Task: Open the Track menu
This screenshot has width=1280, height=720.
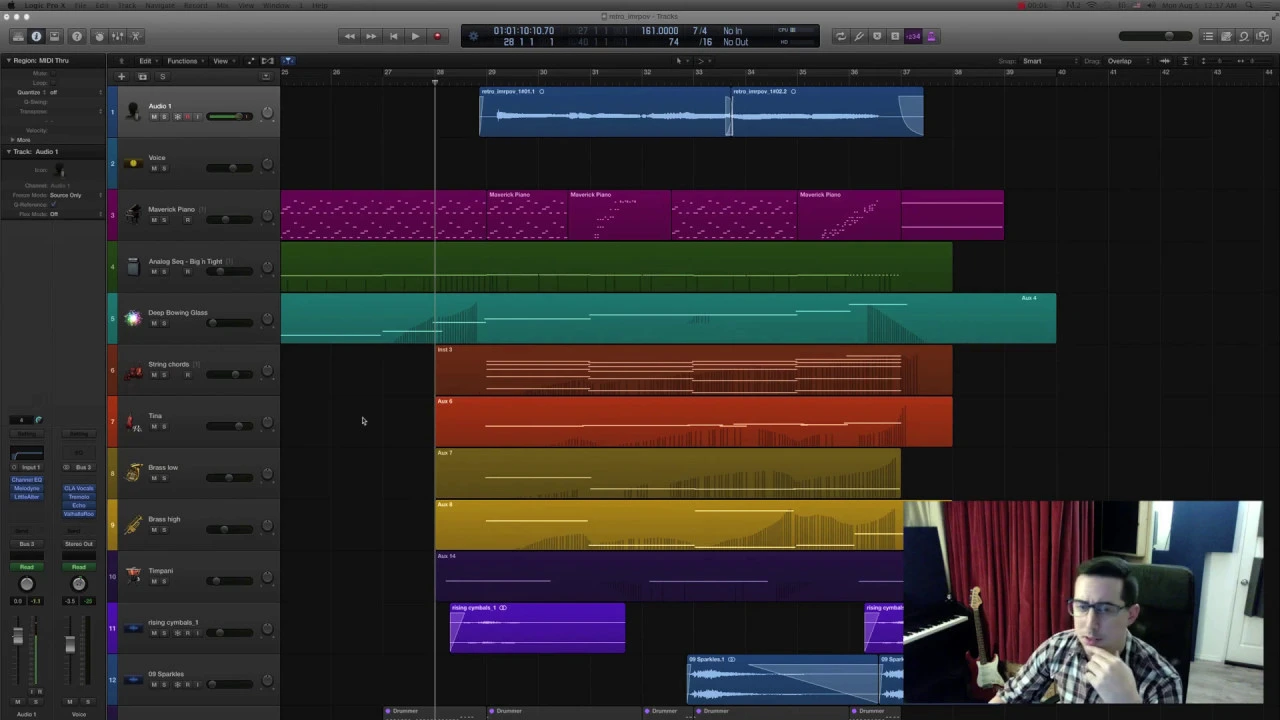Action: (x=127, y=6)
